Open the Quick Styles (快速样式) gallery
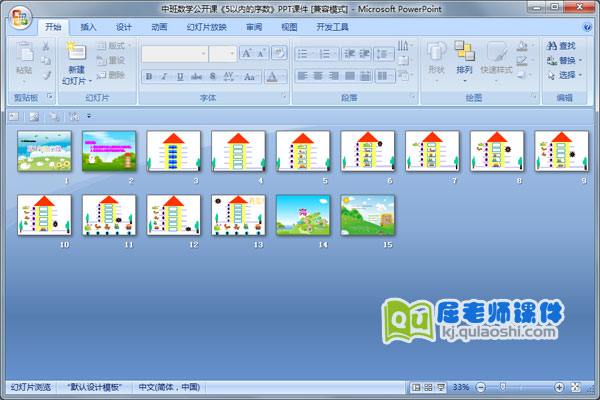The height and width of the screenshot is (400, 600). click(x=495, y=60)
